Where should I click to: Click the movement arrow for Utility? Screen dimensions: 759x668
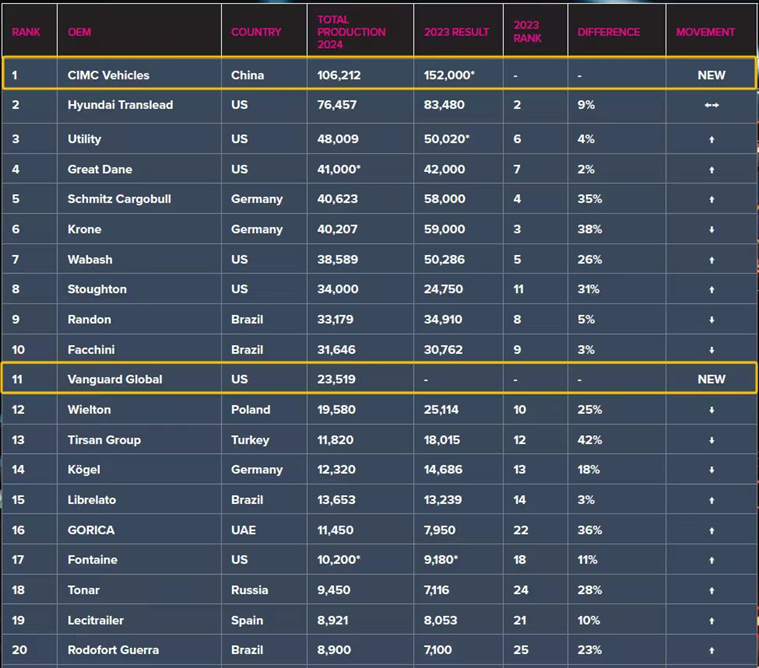(711, 139)
